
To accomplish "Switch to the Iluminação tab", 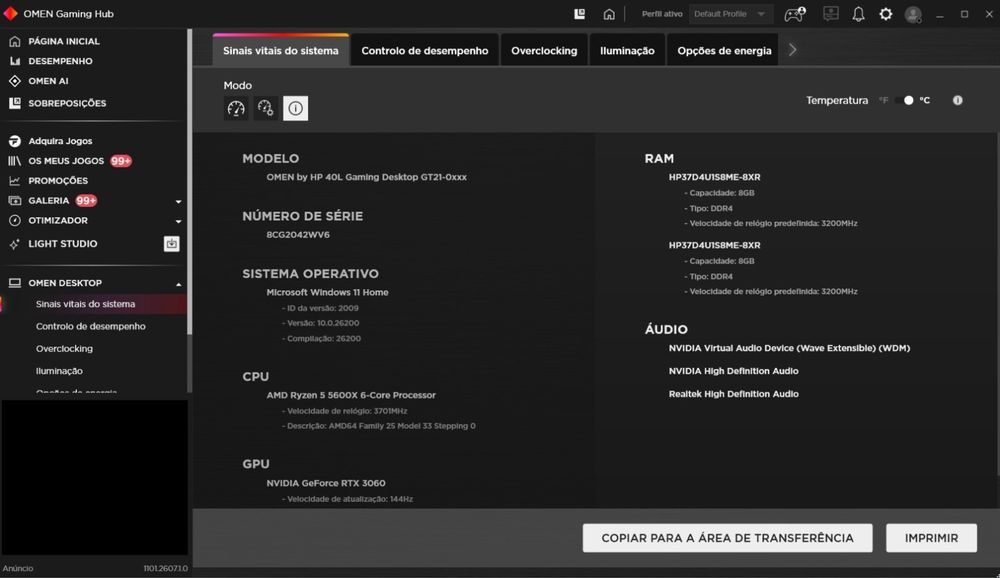I will [x=627, y=50].
